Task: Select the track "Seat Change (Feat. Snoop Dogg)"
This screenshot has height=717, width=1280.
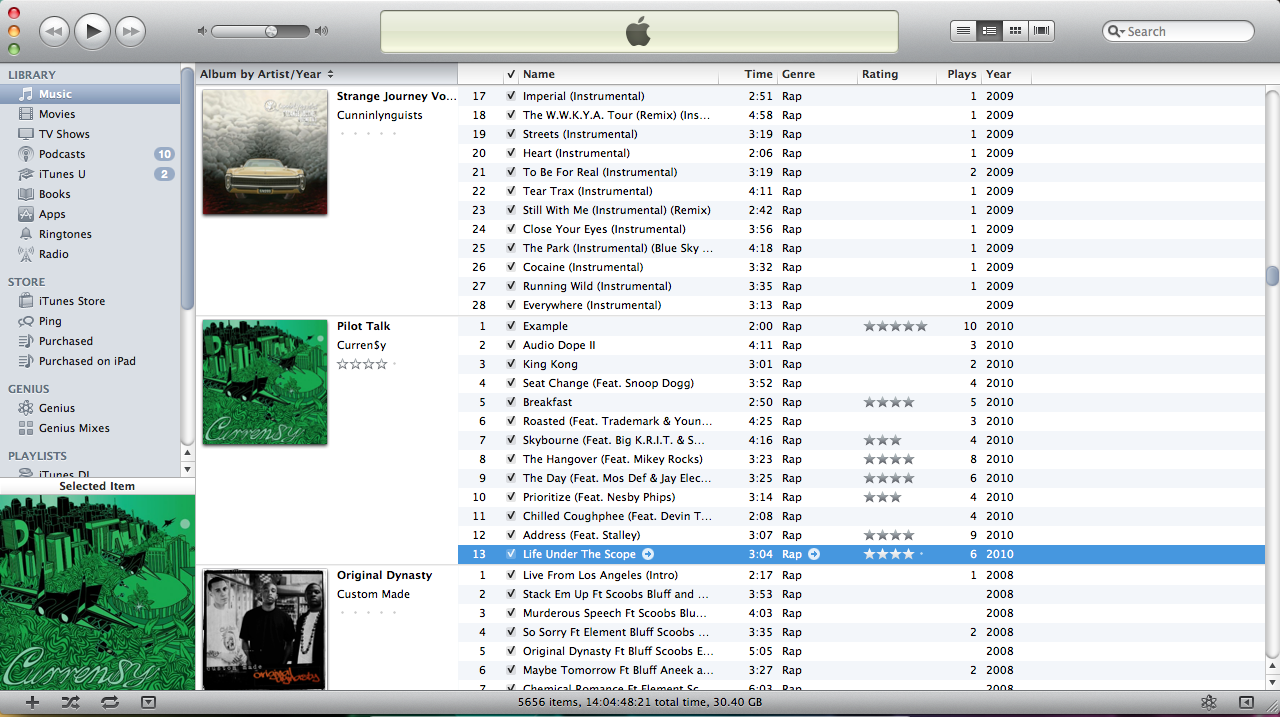Action: [x=608, y=383]
